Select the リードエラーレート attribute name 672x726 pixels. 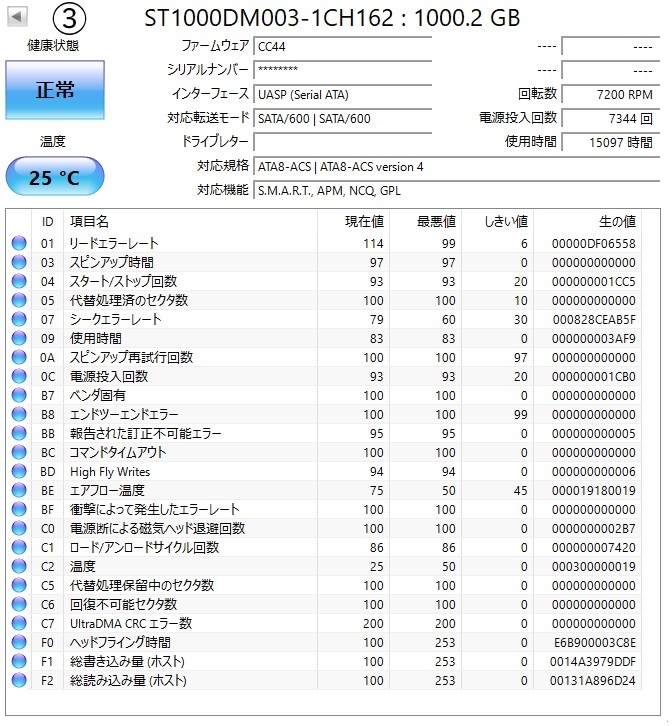tap(114, 243)
